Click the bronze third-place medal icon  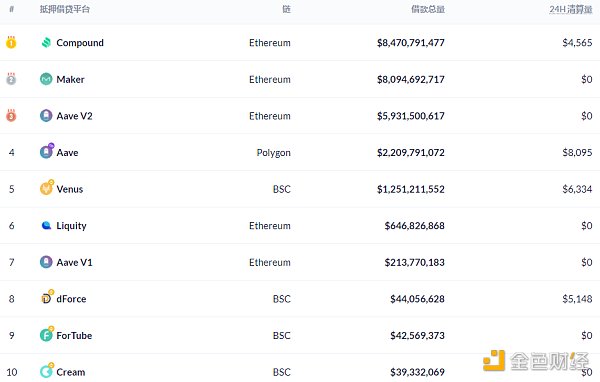click(x=11, y=115)
